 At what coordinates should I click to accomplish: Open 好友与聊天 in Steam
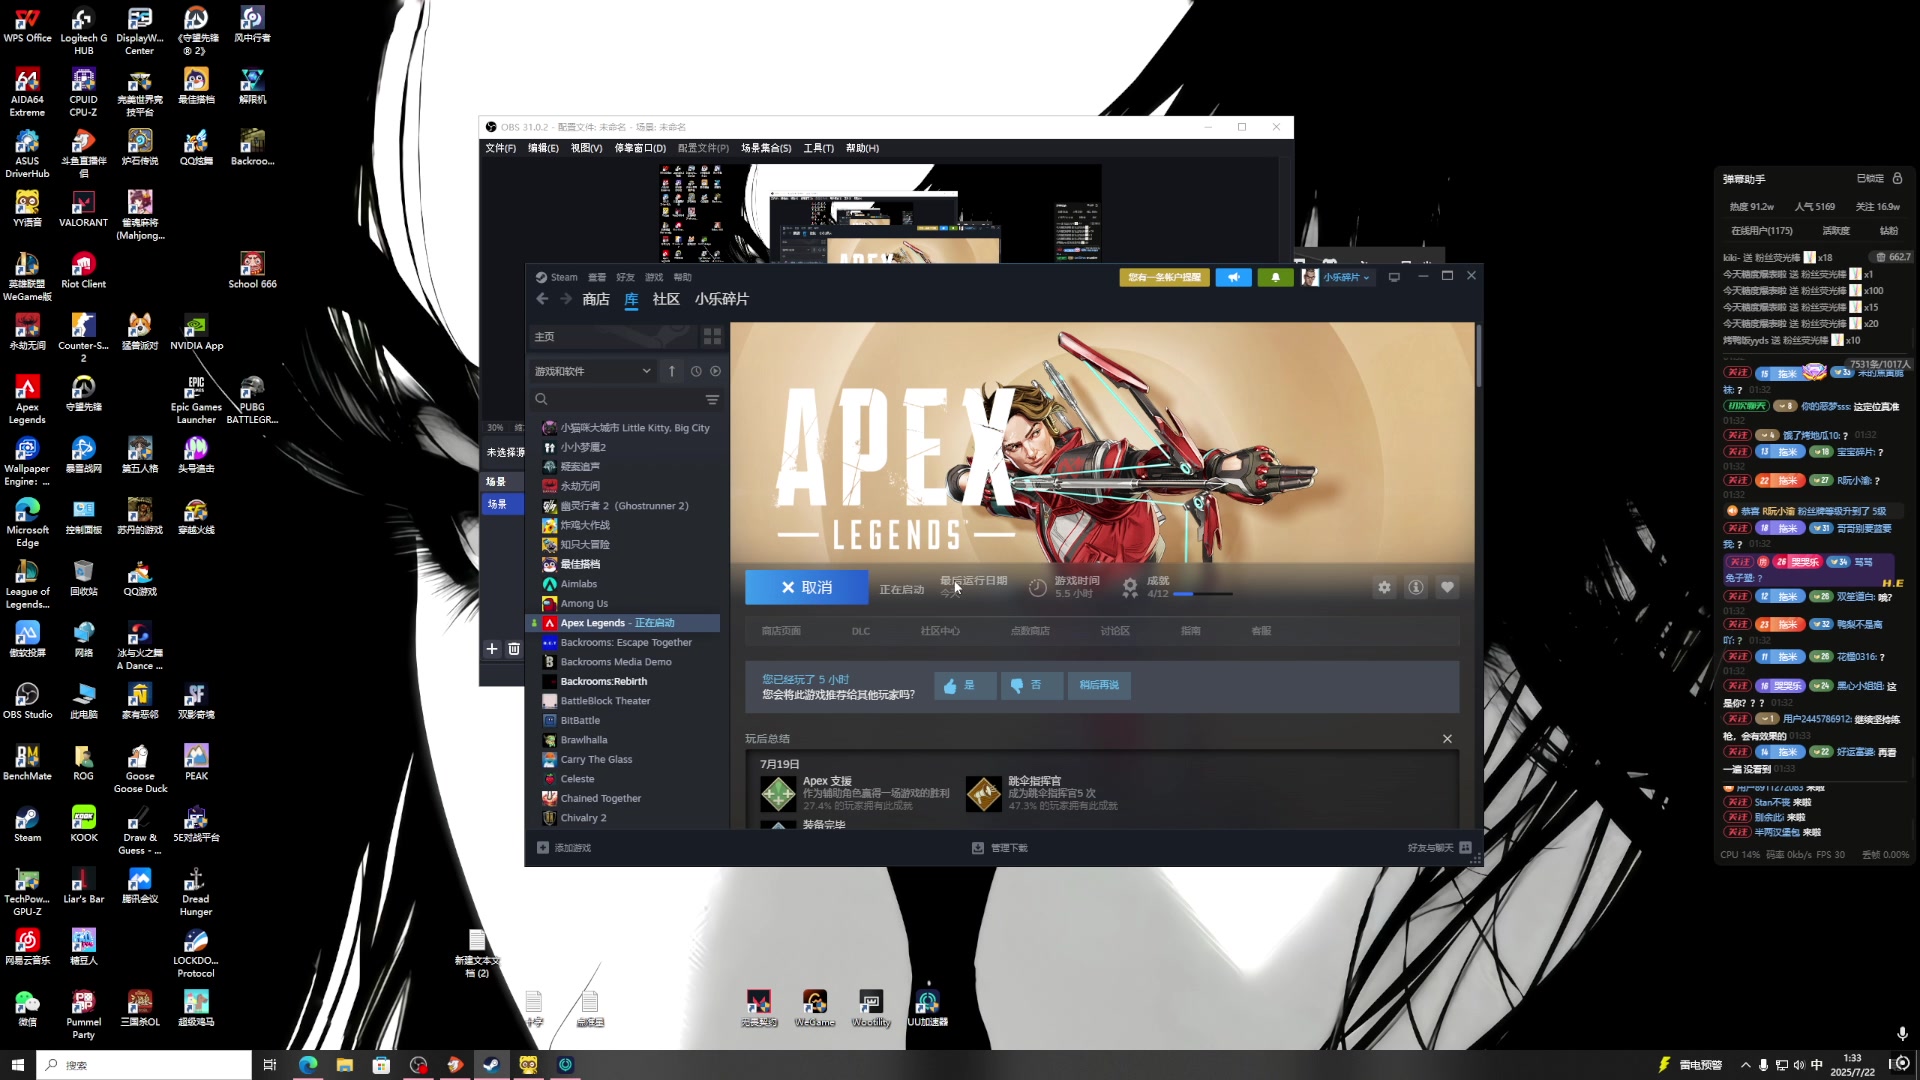click(1439, 848)
